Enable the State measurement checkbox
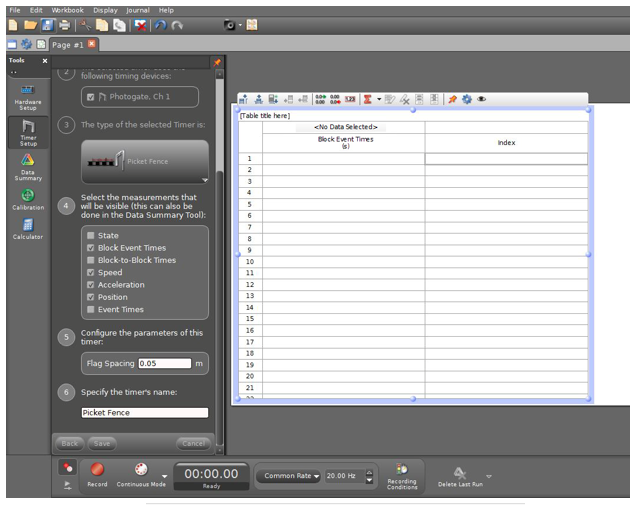The image size is (637, 505). [x=90, y=236]
